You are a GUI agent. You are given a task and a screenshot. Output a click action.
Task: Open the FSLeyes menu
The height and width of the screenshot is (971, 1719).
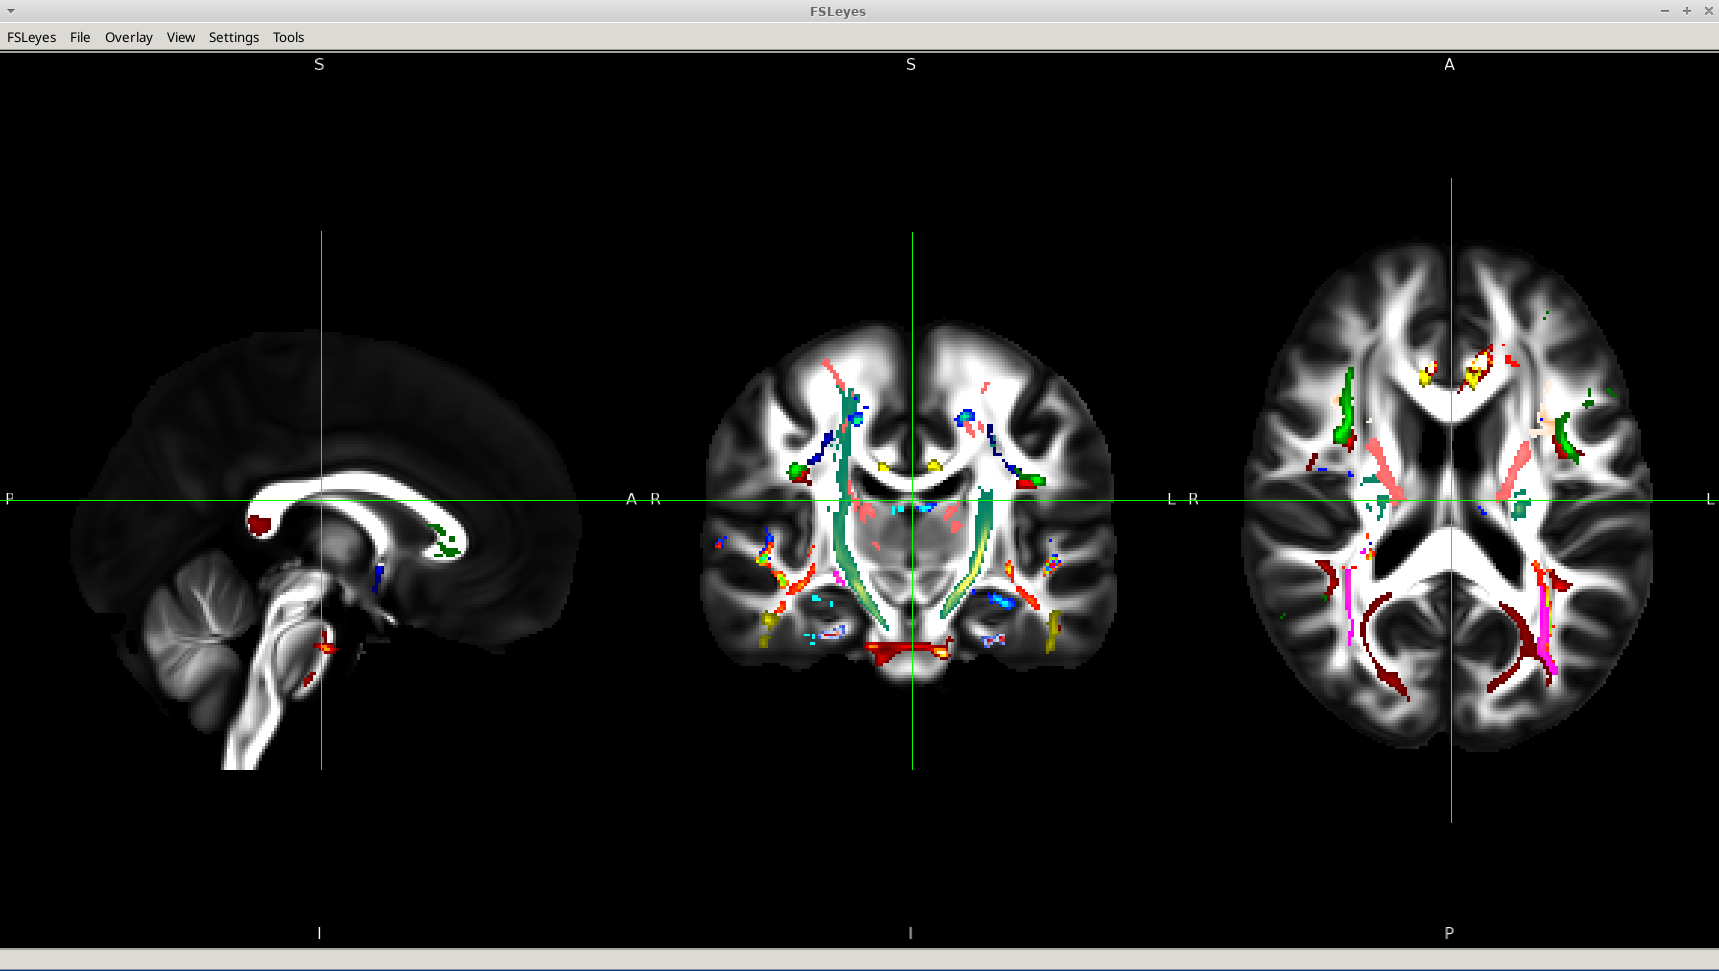pos(32,37)
